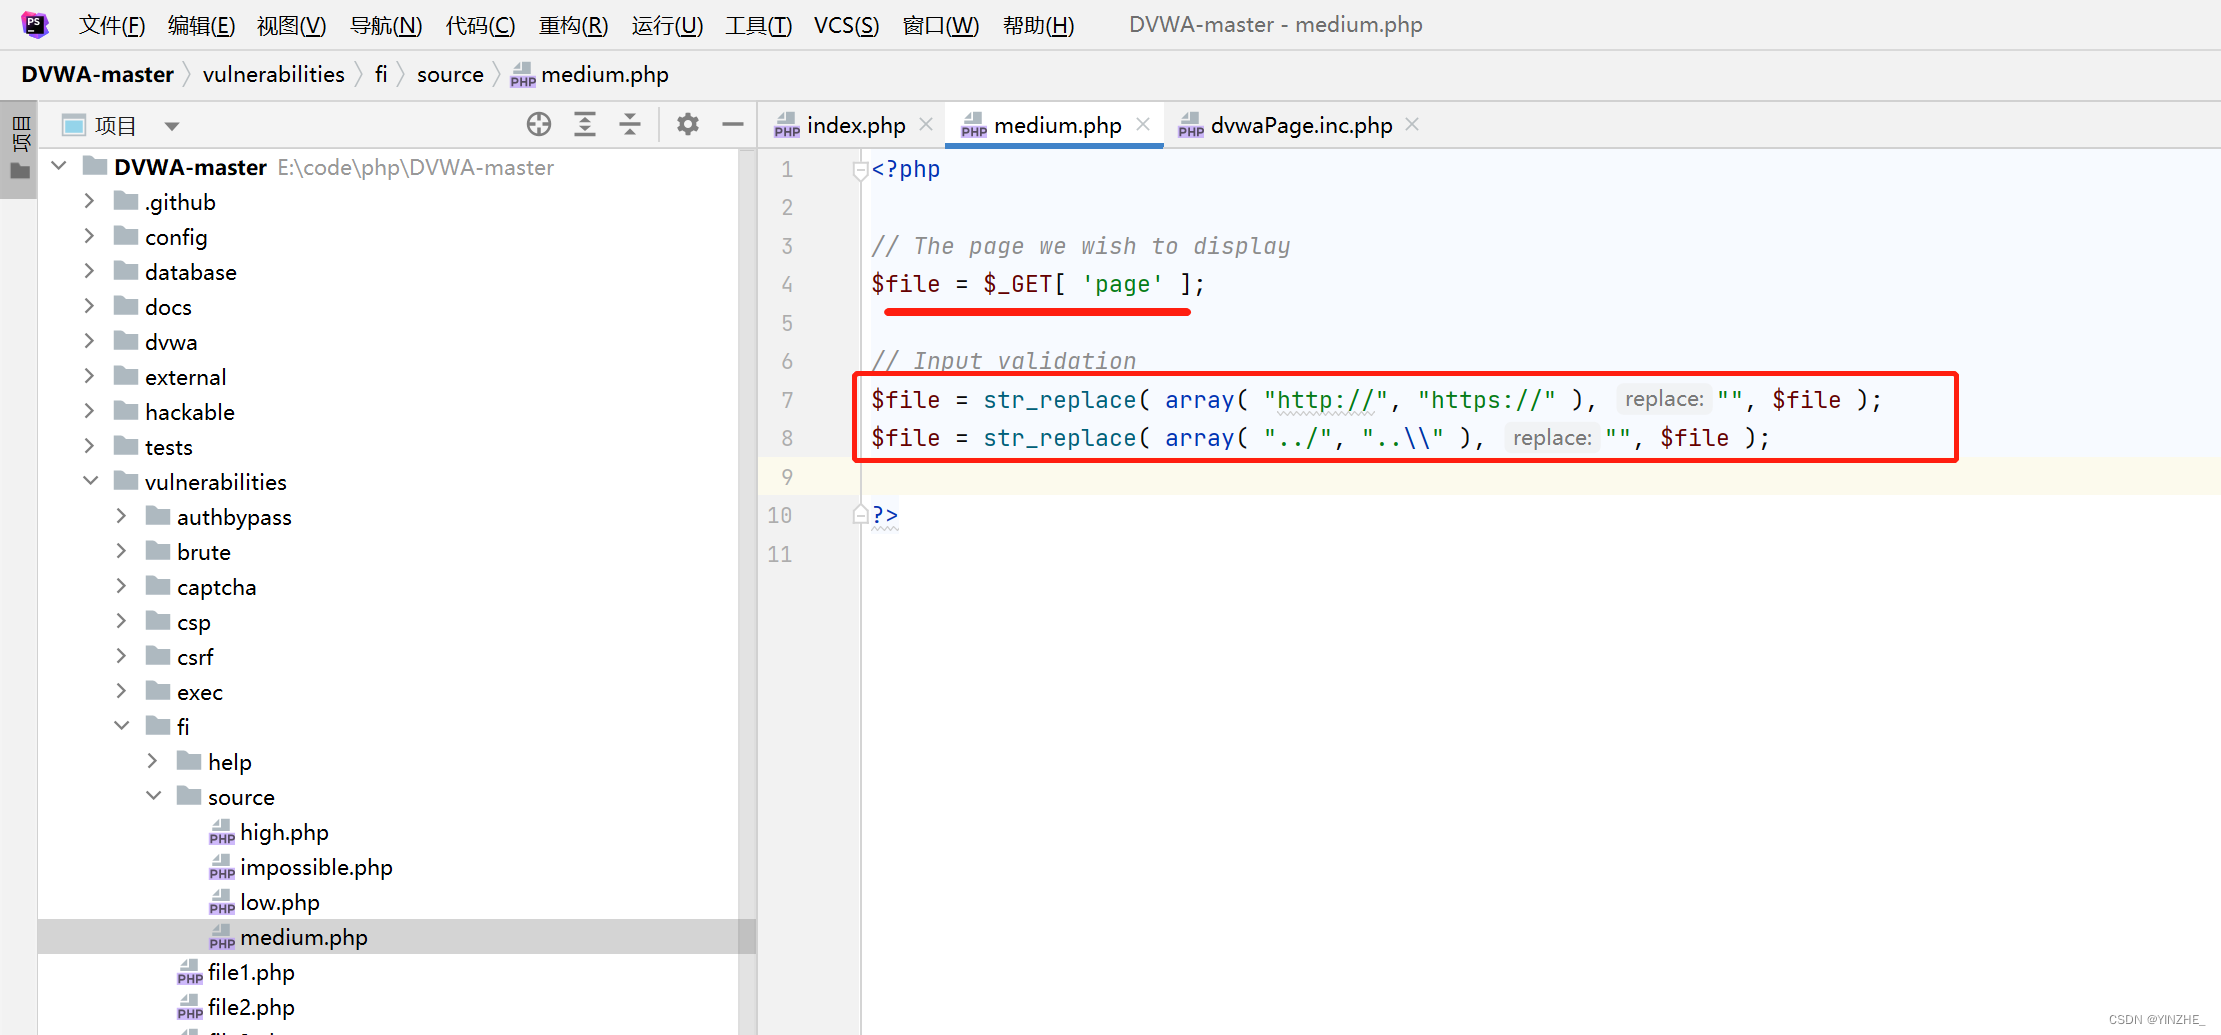This screenshot has height=1035, width=2221.
Task: Click the PhpStorm application logo icon
Action: pos(35,24)
